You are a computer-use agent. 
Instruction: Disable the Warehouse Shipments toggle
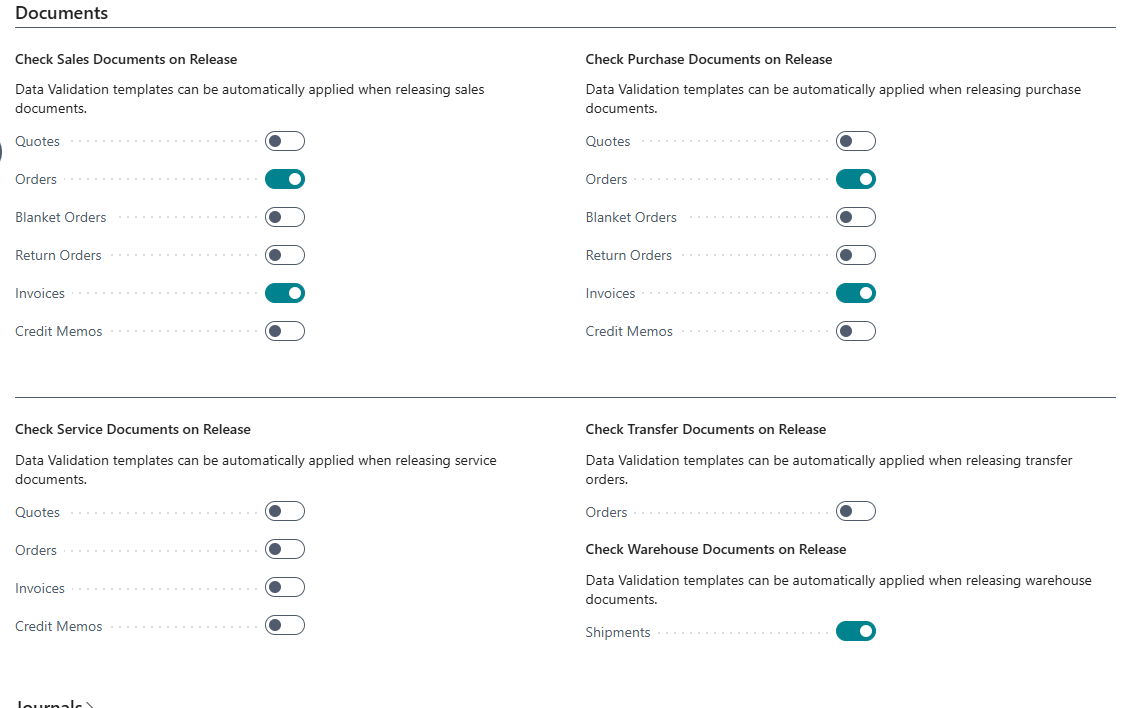(x=855, y=632)
